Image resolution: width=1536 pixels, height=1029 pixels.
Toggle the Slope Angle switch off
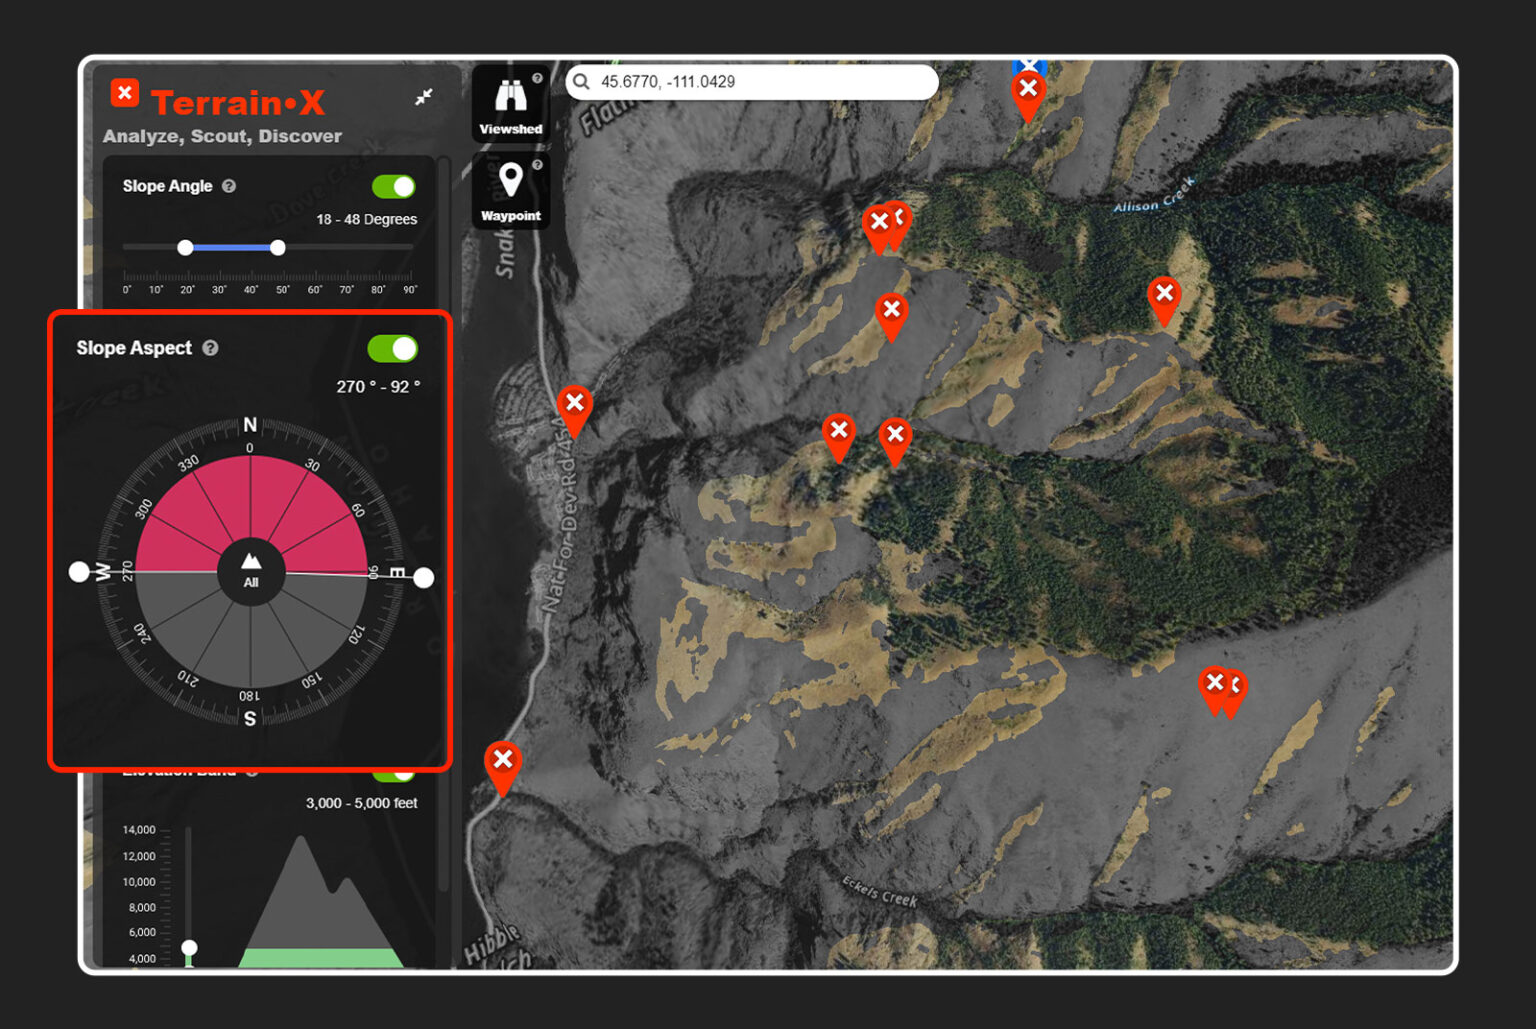393,187
